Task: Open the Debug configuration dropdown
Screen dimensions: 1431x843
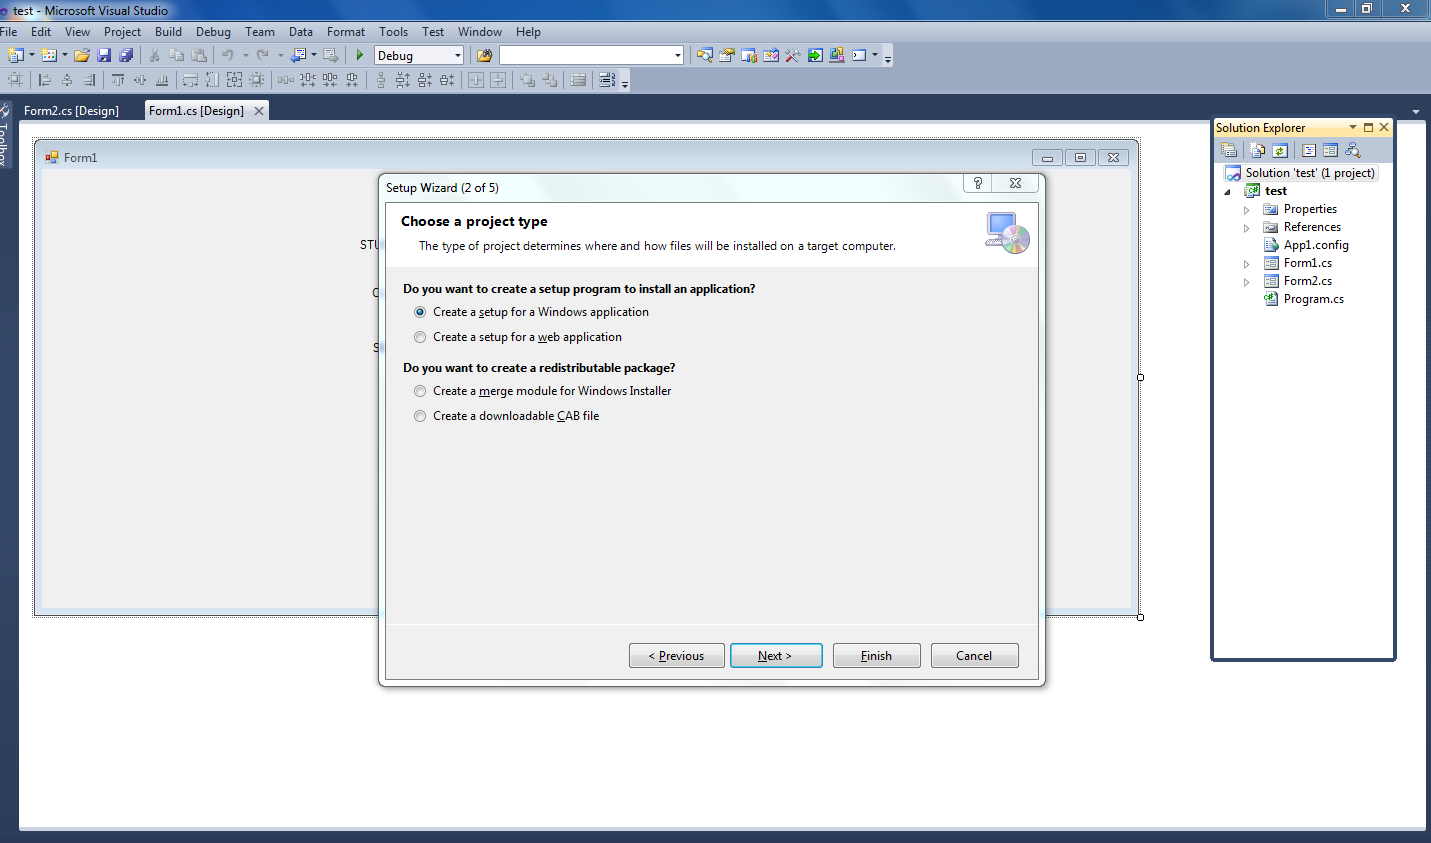Action: (455, 55)
